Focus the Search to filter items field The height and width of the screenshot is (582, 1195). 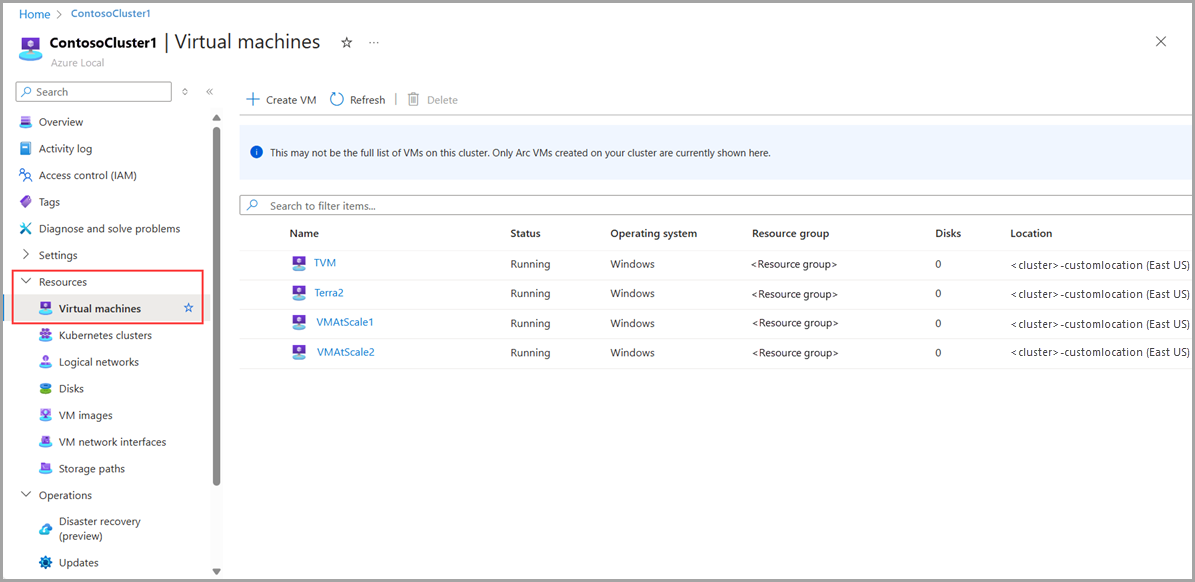[700, 205]
